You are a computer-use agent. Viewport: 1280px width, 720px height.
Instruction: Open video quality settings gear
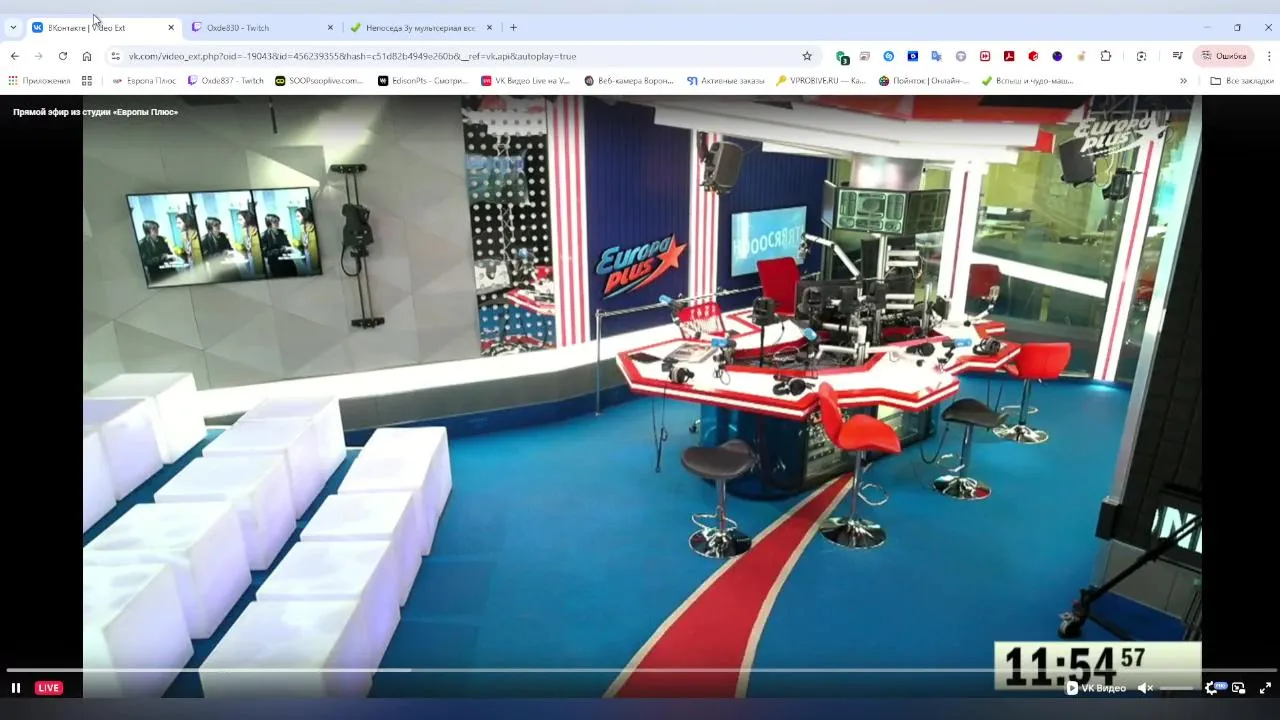(1212, 688)
